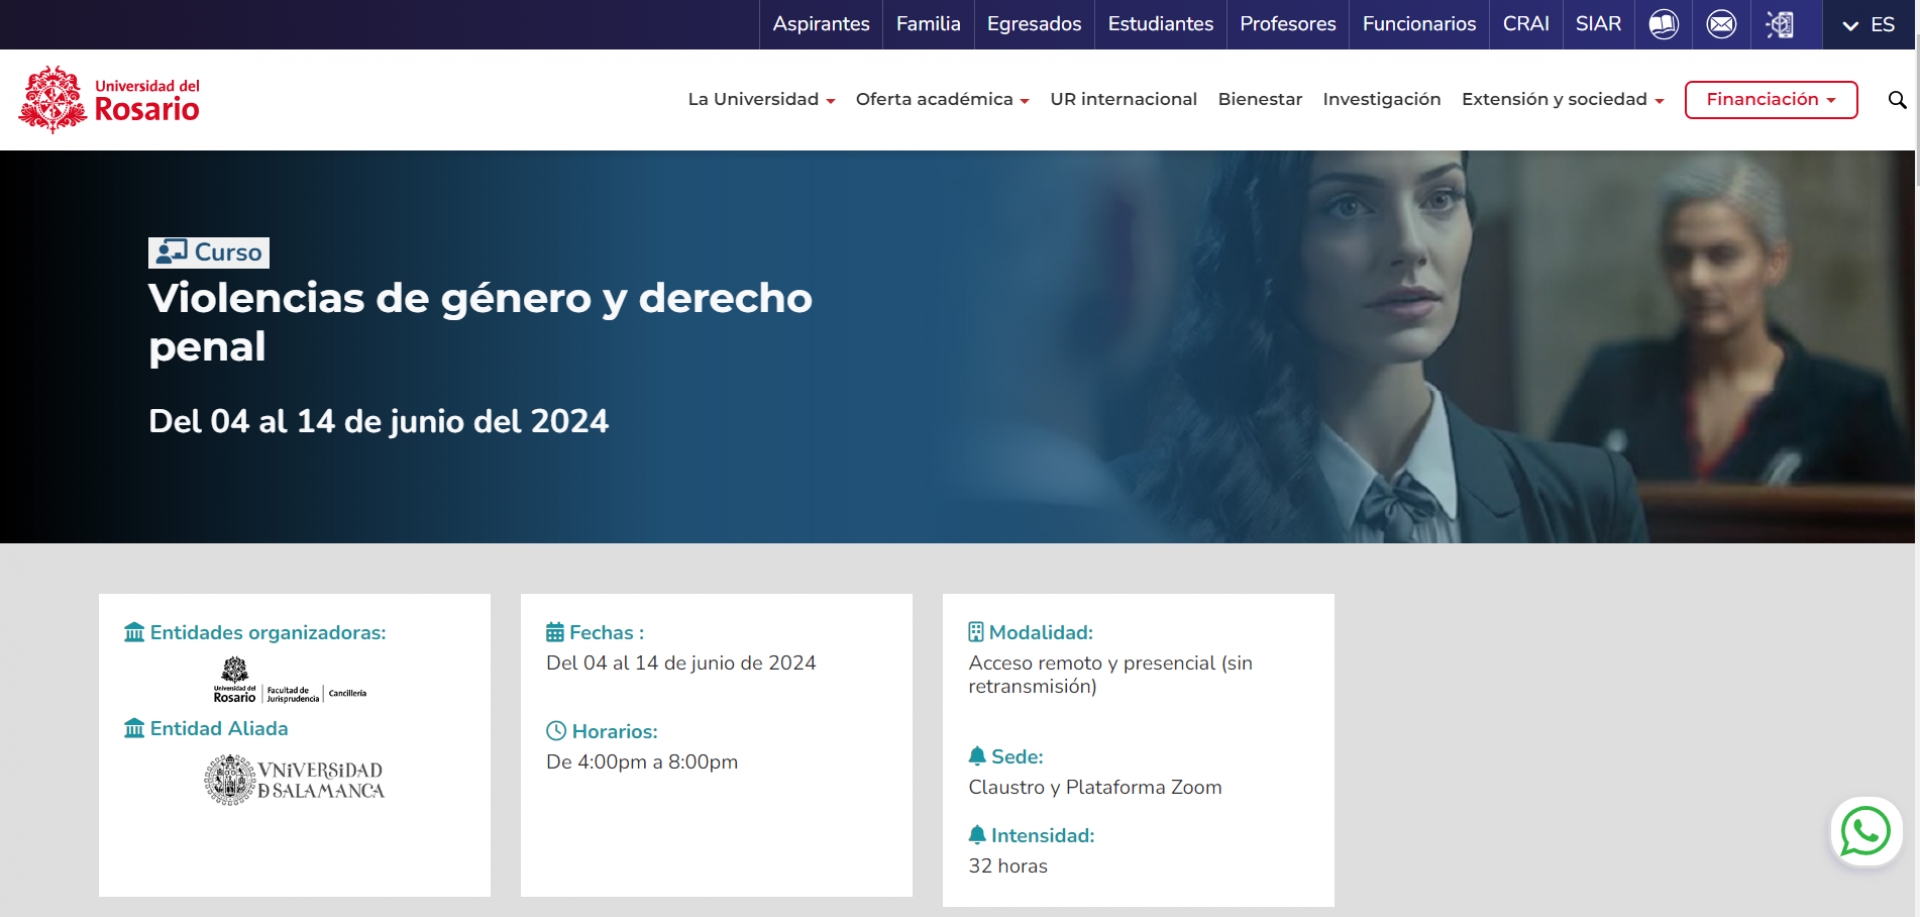Open the Oferta académica dropdown
1920x917 pixels.
[x=942, y=99]
